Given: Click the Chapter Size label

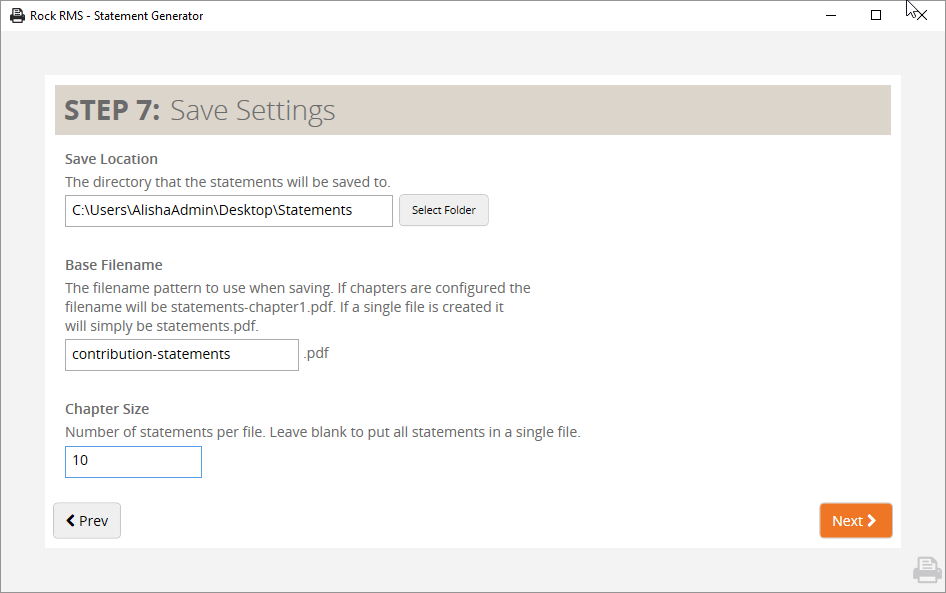Looking at the screenshot, I should (x=107, y=409).
